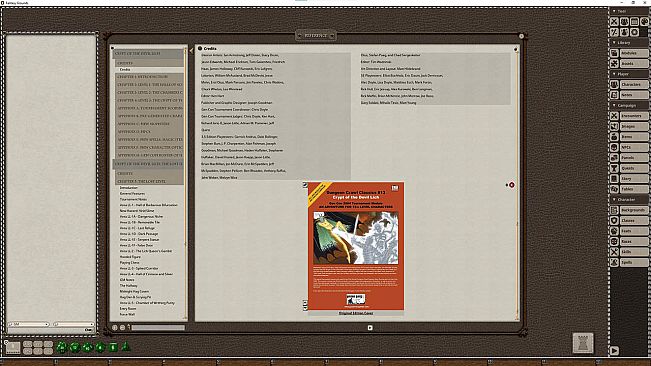This screenshot has height=366, width=651.
Task: Collapse the Character sidebar section
Action: [x=614, y=200]
